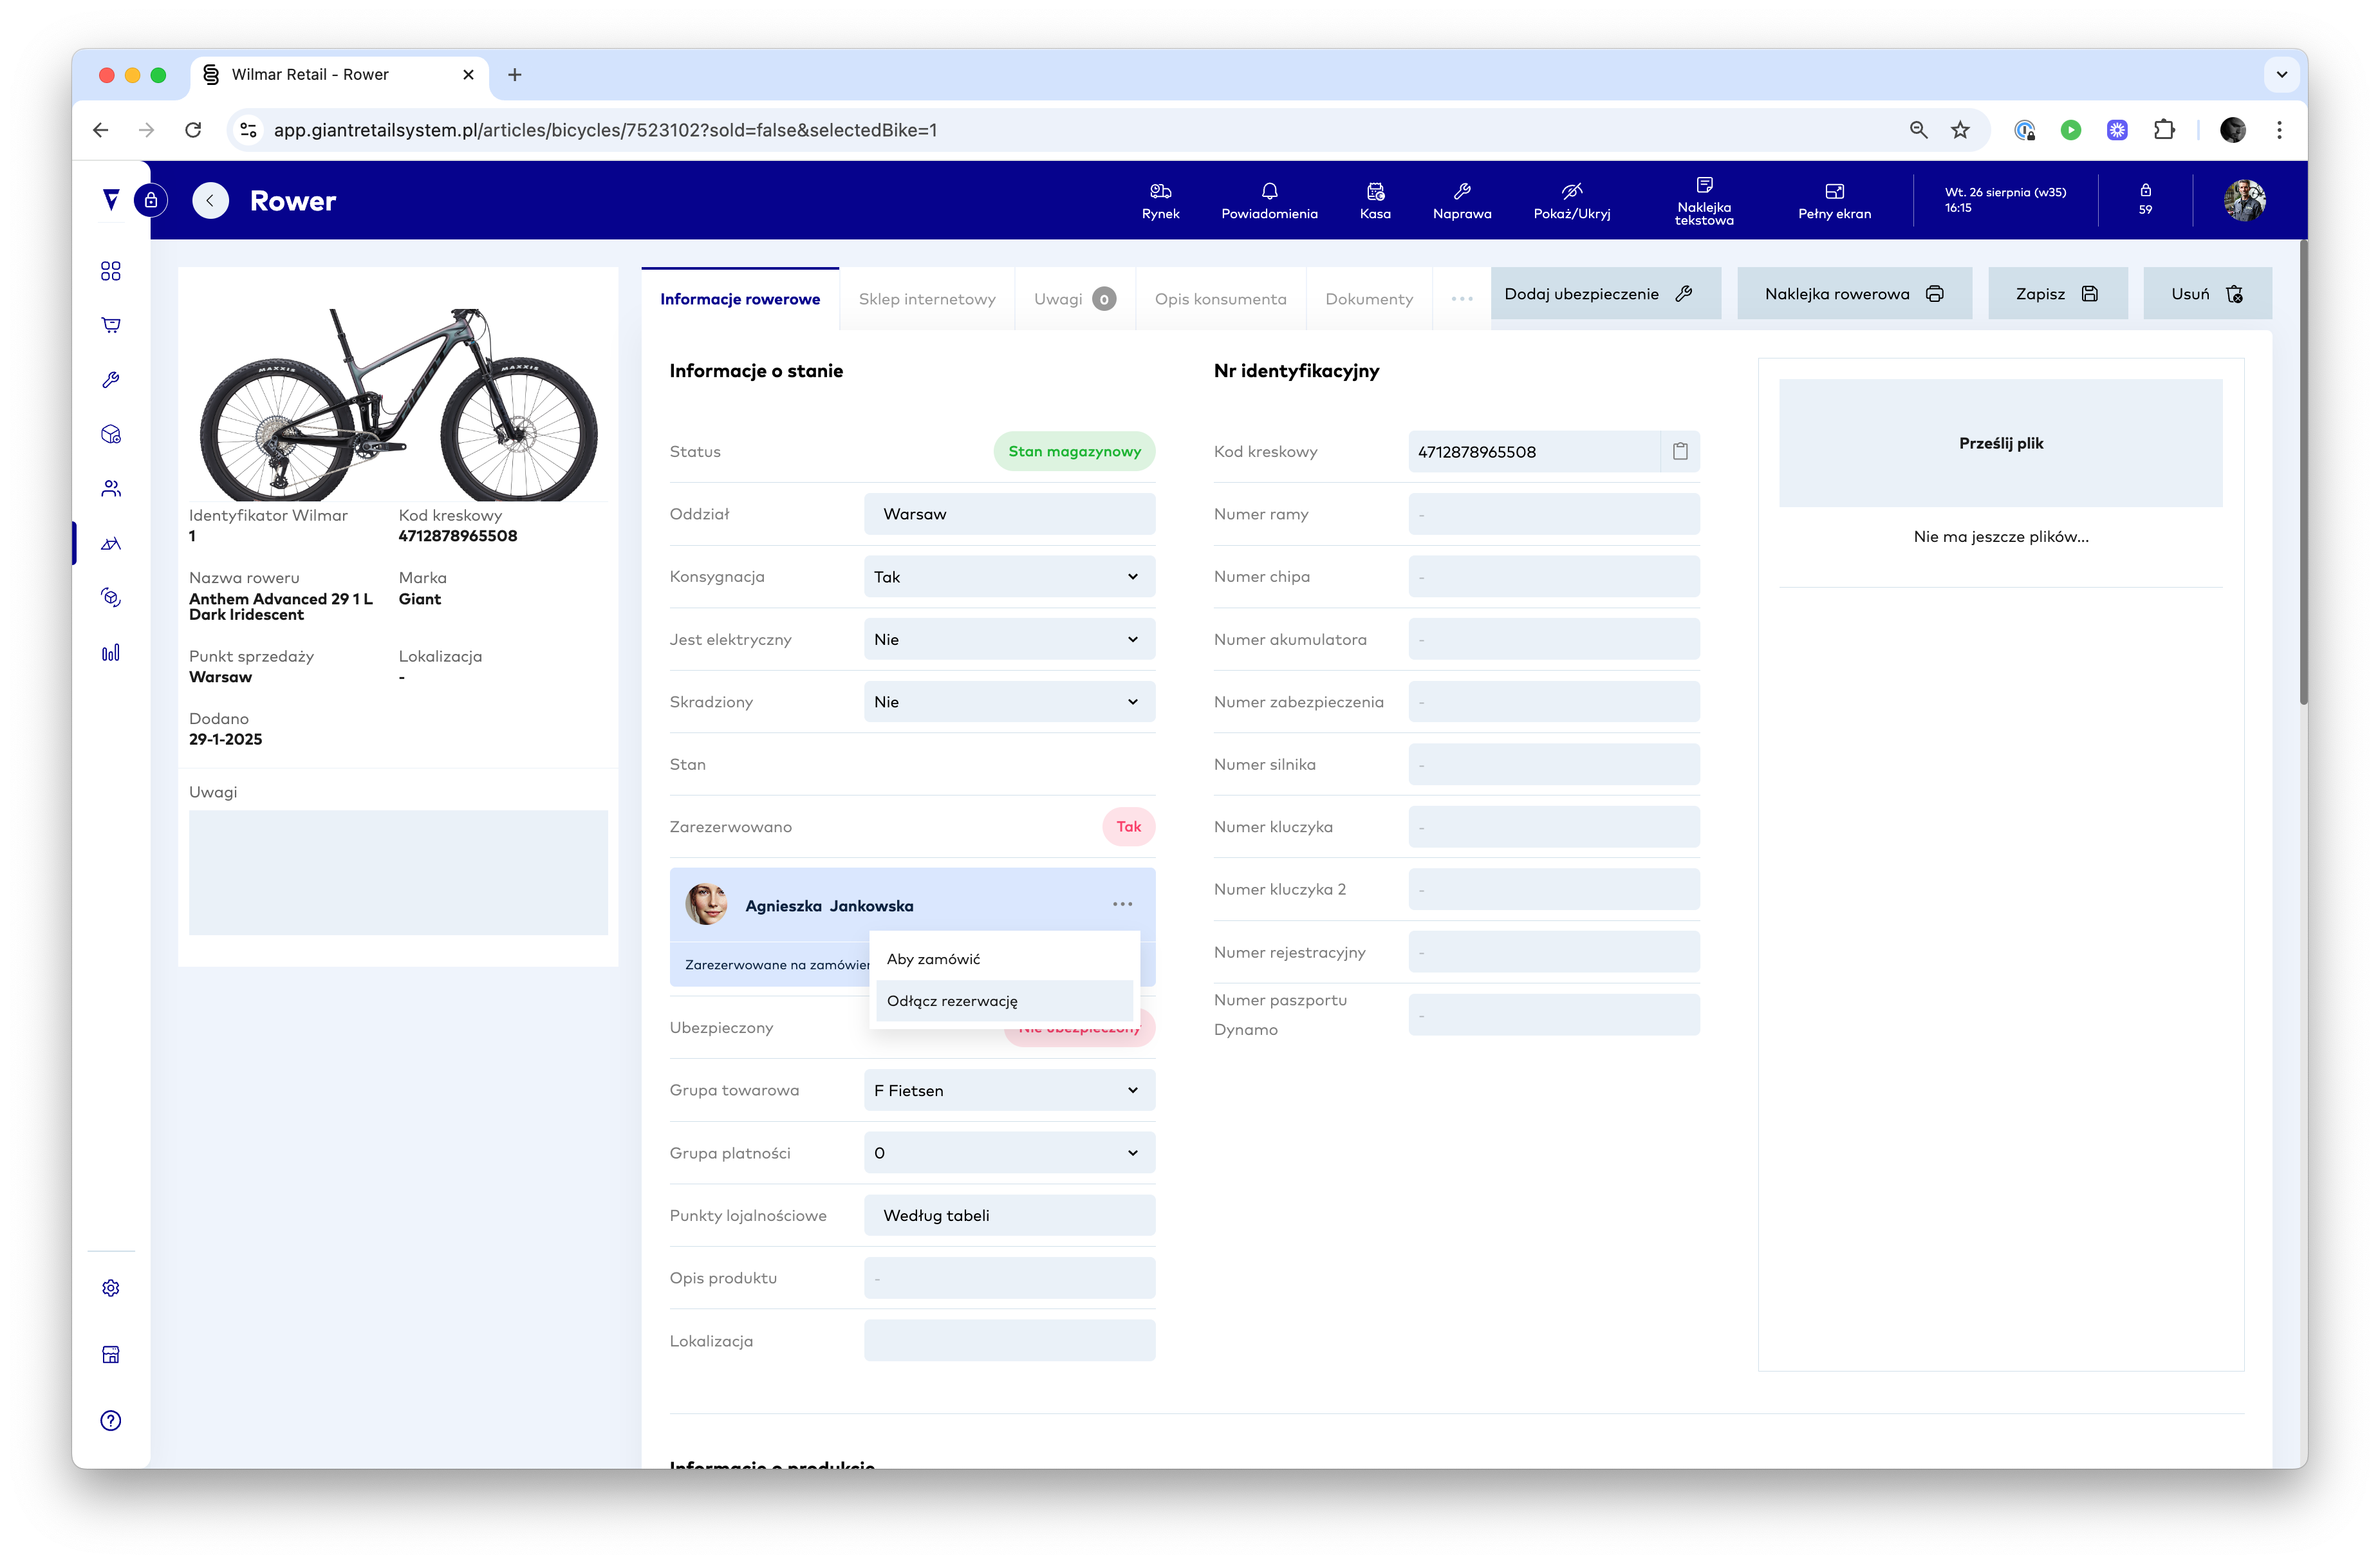Open settings gear in sidebar

(111, 1288)
